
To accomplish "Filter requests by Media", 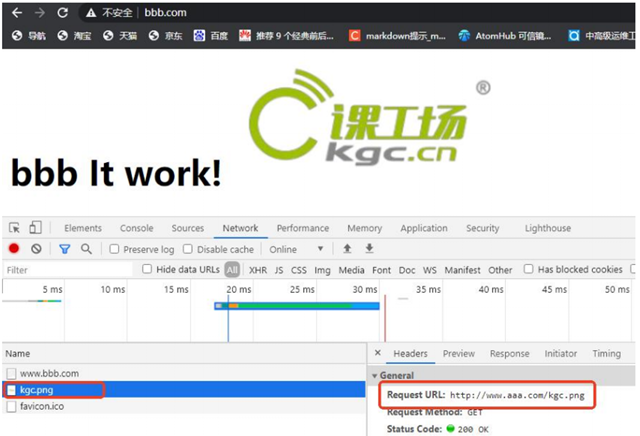I will tap(351, 270).
